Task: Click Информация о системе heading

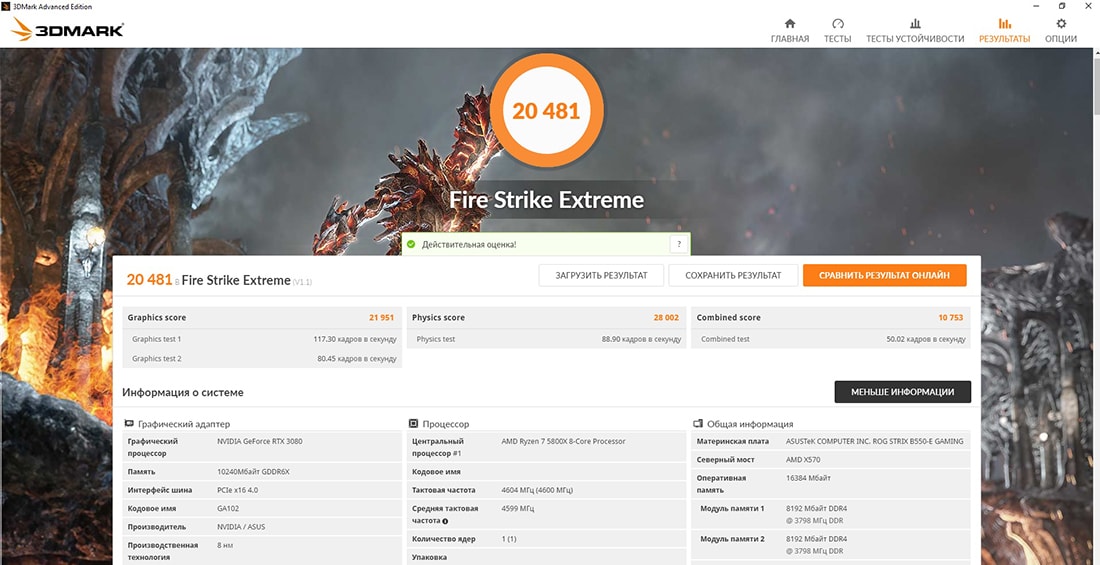Action: 183,392
